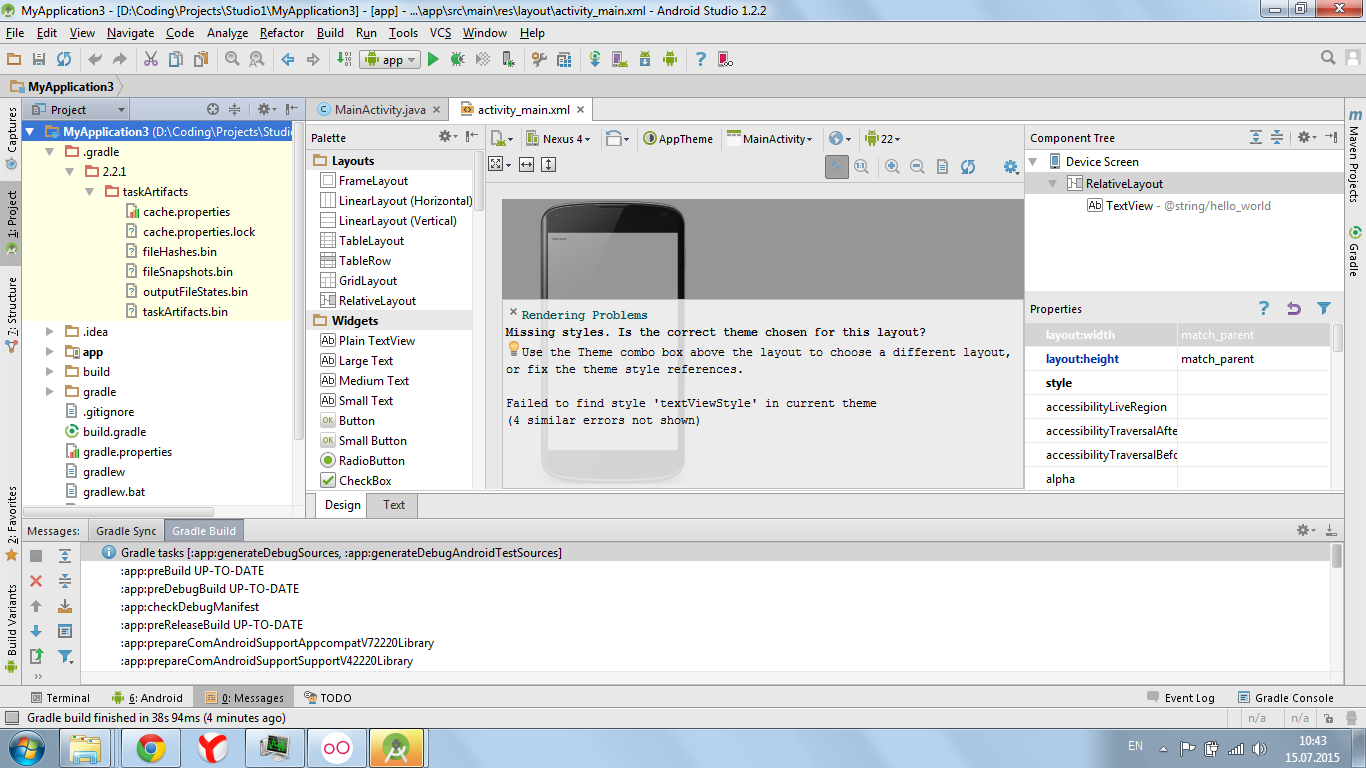
Task: Toggle fit-to-screen zoom button in designer
Action: coord(837,167)
